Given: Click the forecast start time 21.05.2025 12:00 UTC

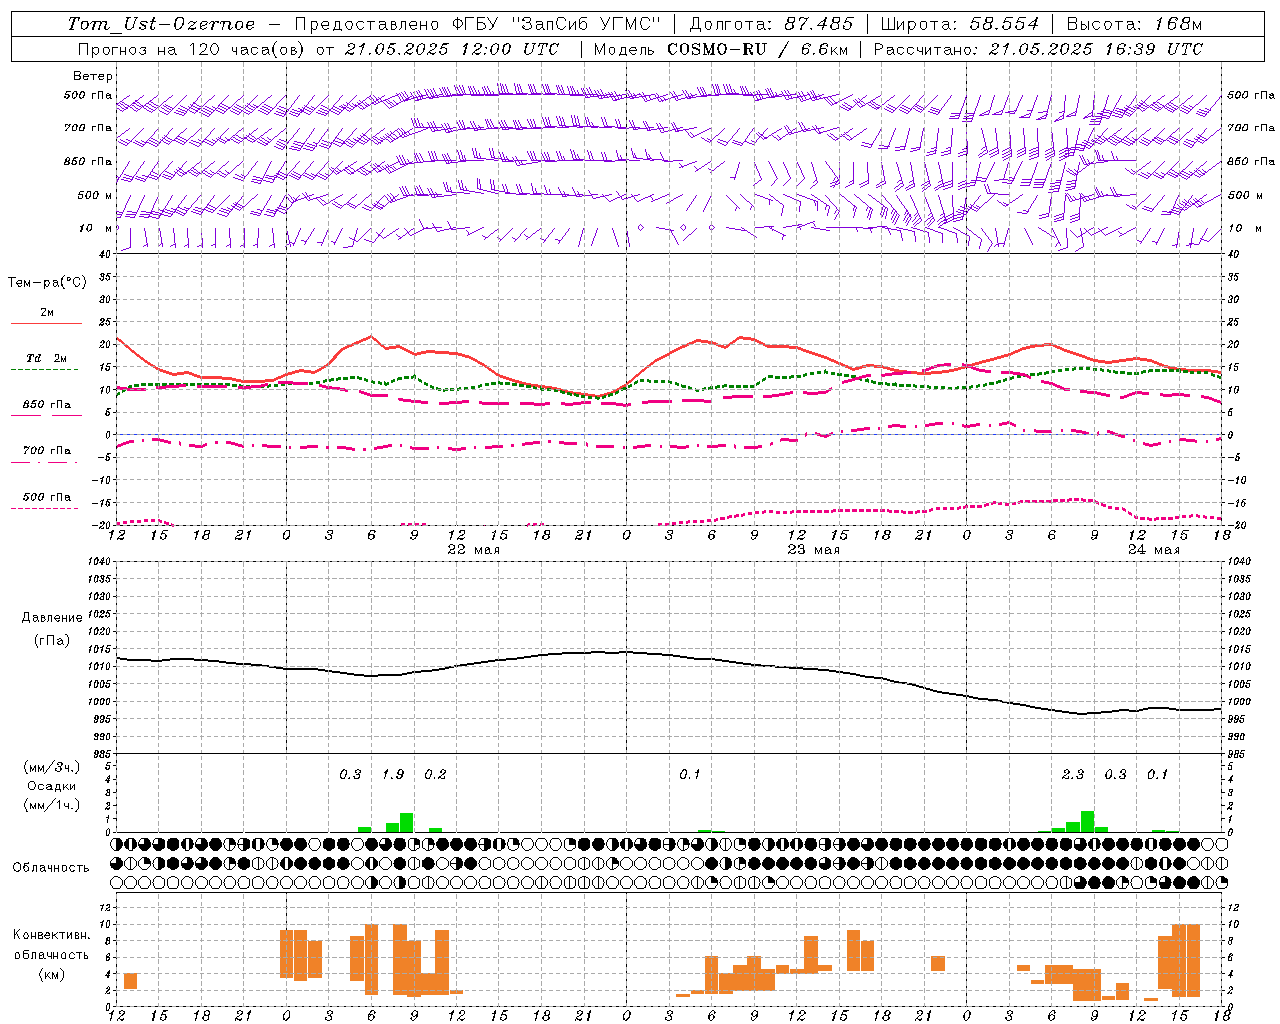Looking at the screenshot, I should (451, 49).
